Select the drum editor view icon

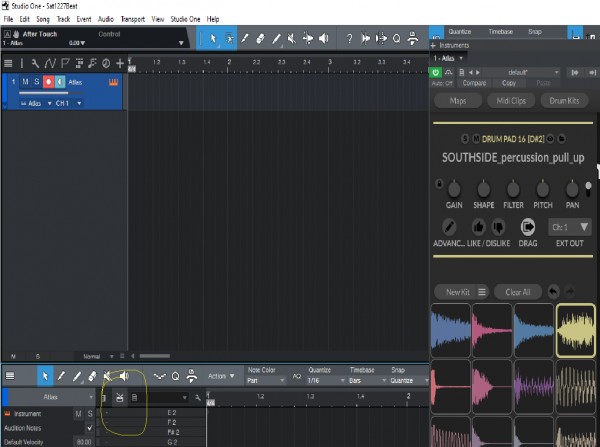120,398
